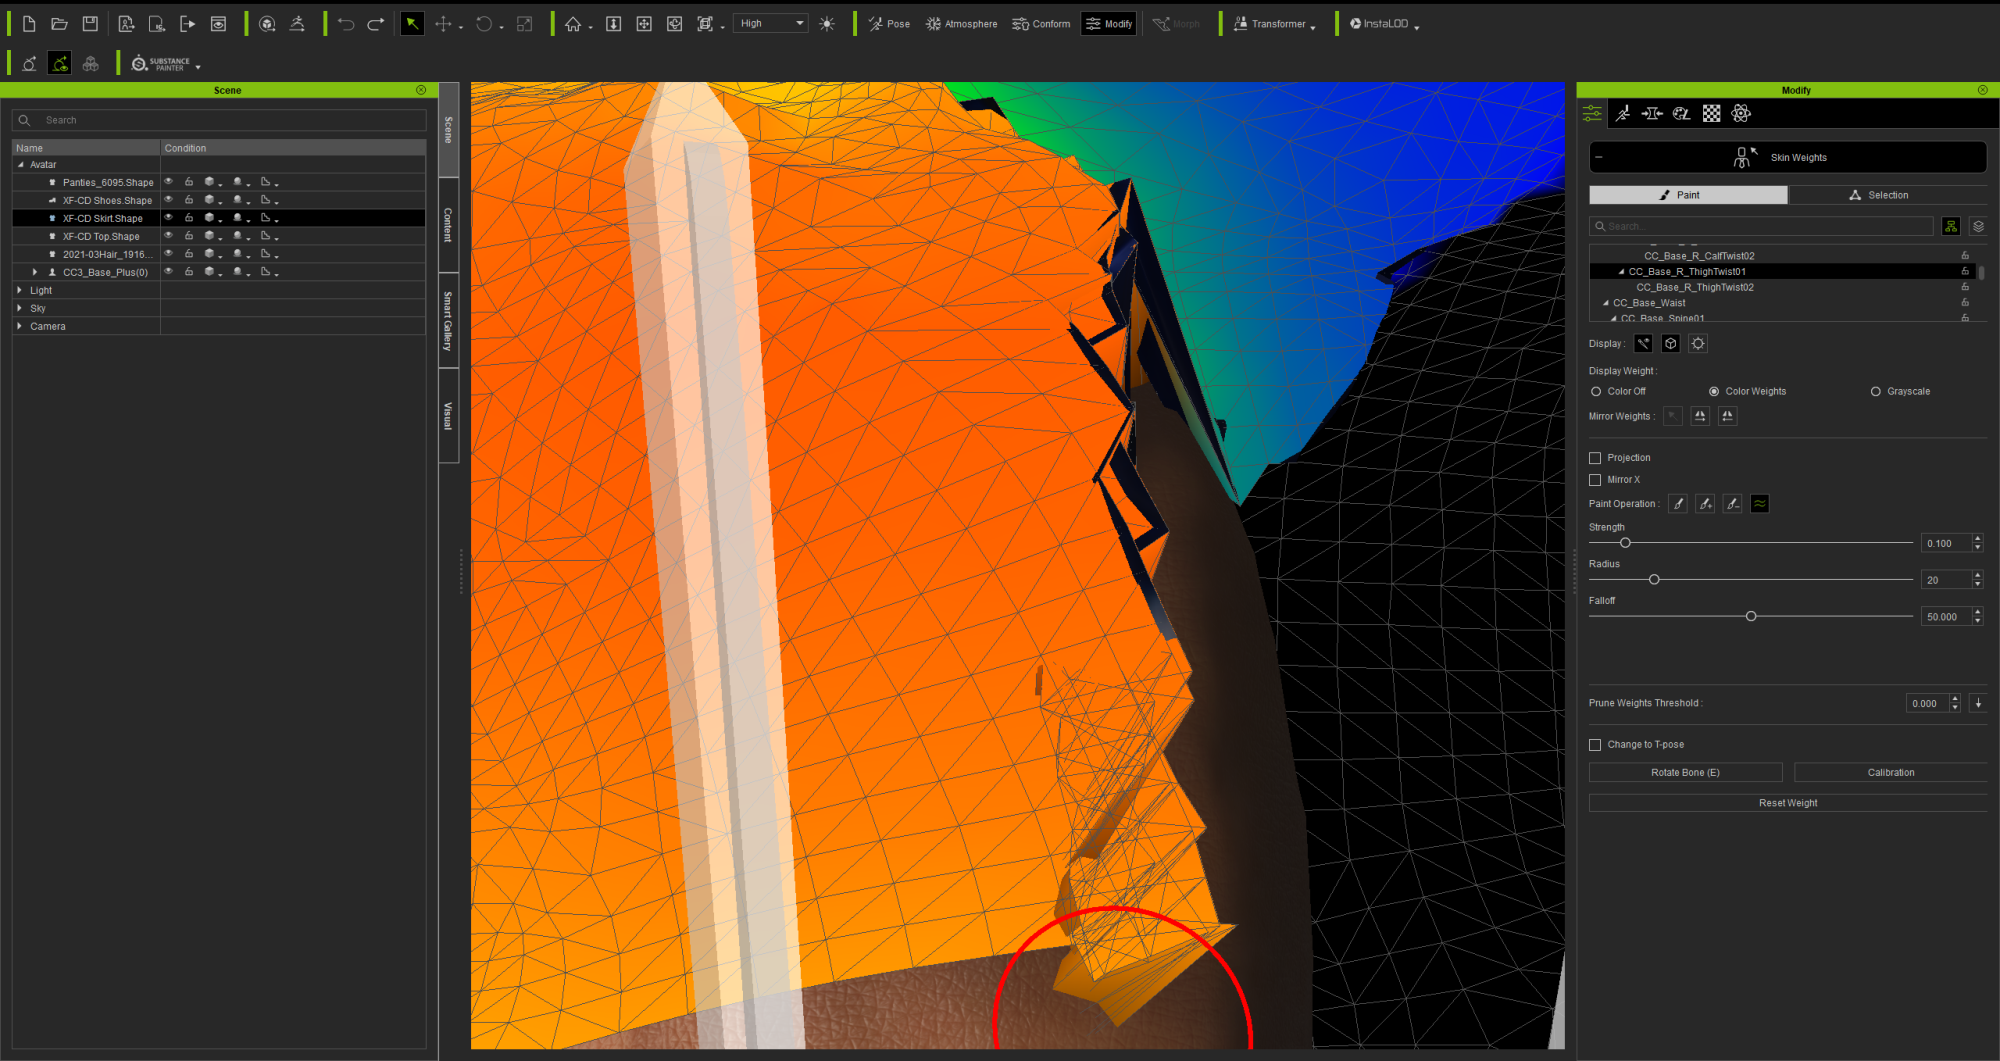This screenshot has width=2000, height=1061.
Task: Open the Content side tab
Action: [448, 225]
